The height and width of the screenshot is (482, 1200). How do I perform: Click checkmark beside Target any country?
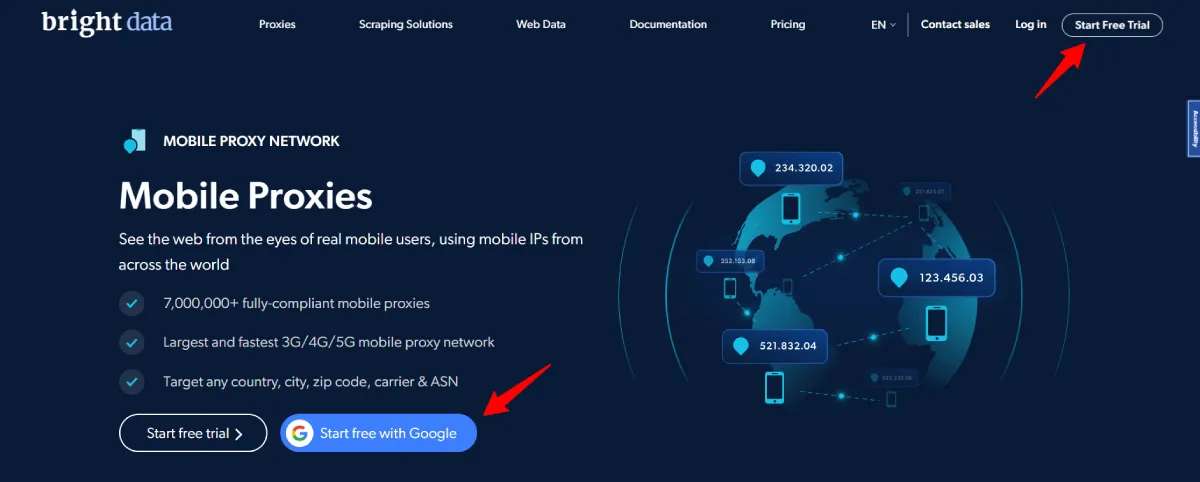(131, 381)
